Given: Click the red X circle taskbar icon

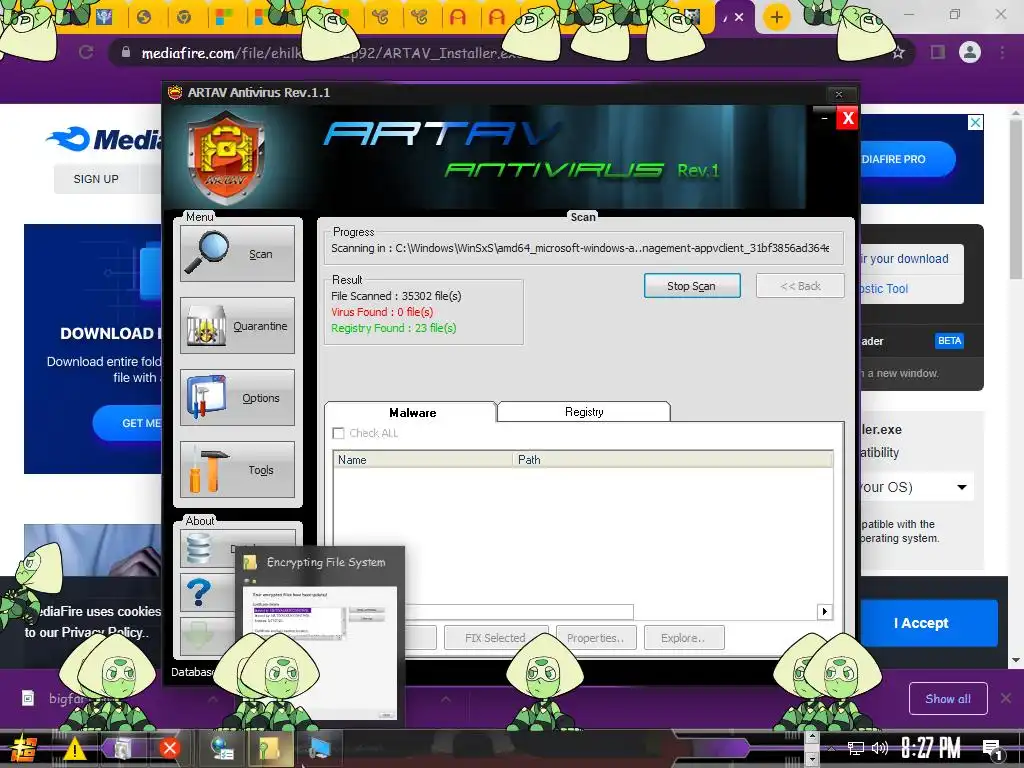Looking at the screenshot, I should coord(170,748).
